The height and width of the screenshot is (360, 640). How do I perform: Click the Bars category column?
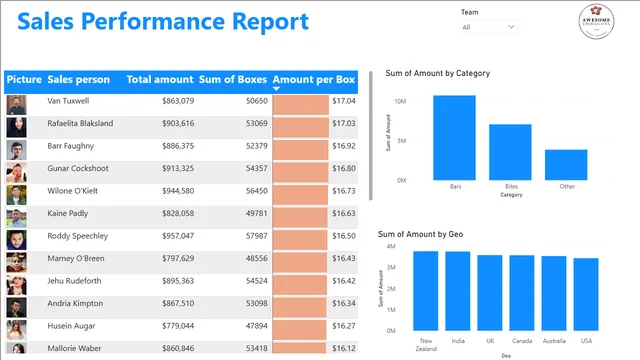(454, 138)
